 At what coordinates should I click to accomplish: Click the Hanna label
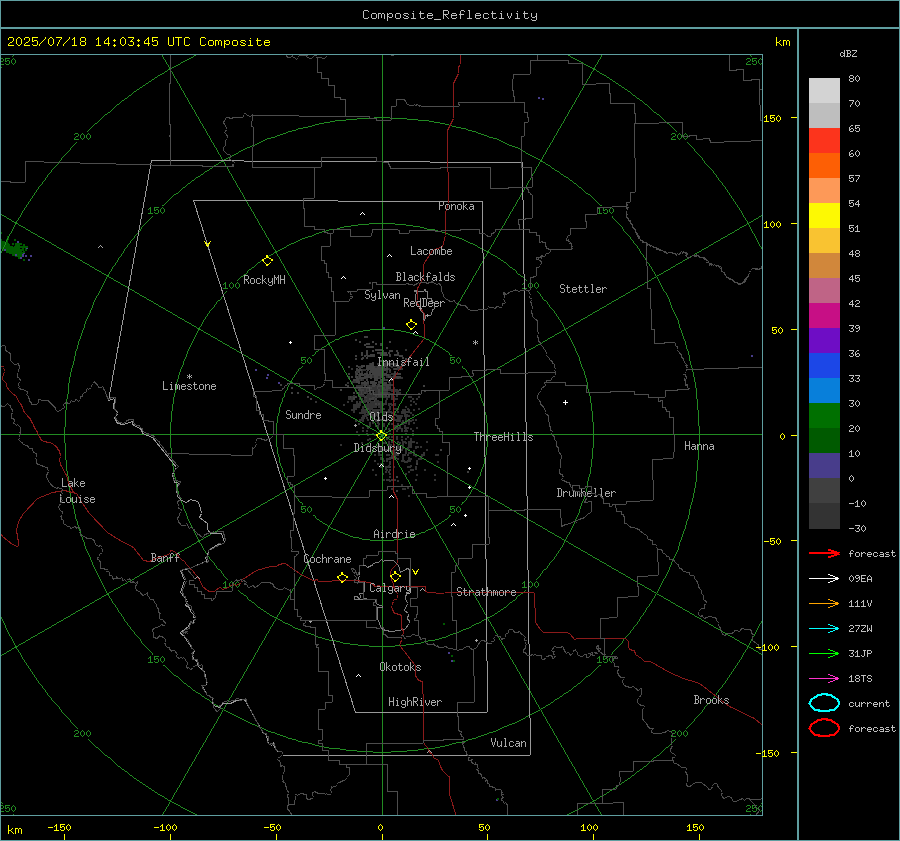point(699,446)
